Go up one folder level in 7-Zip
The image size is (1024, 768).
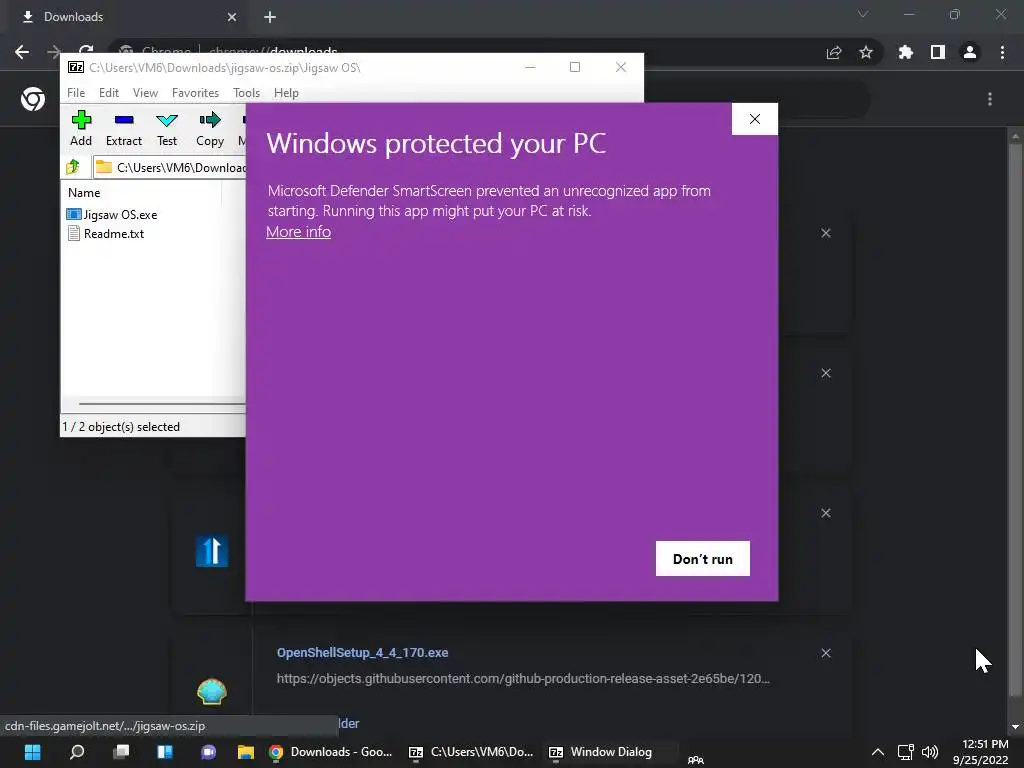[72, 167]
